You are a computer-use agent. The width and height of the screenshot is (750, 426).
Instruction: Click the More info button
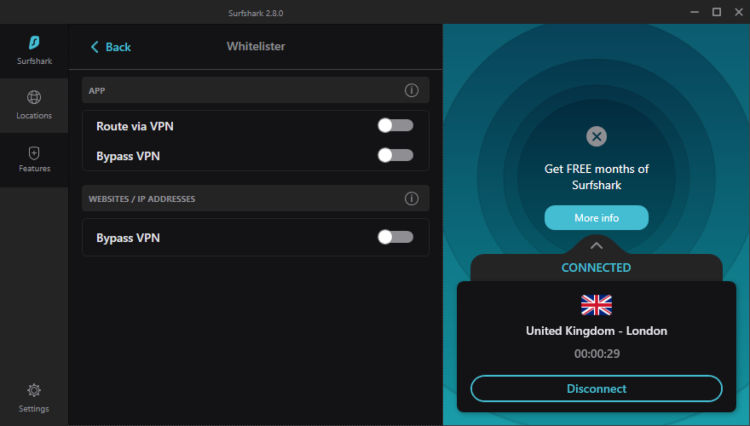(596, 218)
